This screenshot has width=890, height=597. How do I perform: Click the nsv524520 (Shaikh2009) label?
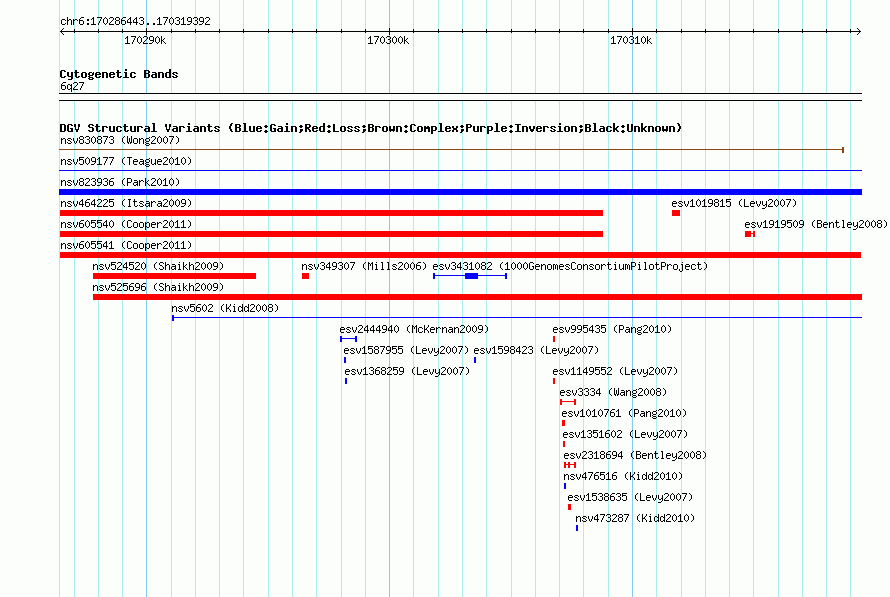pyautogui.click(x=158, y=266)
